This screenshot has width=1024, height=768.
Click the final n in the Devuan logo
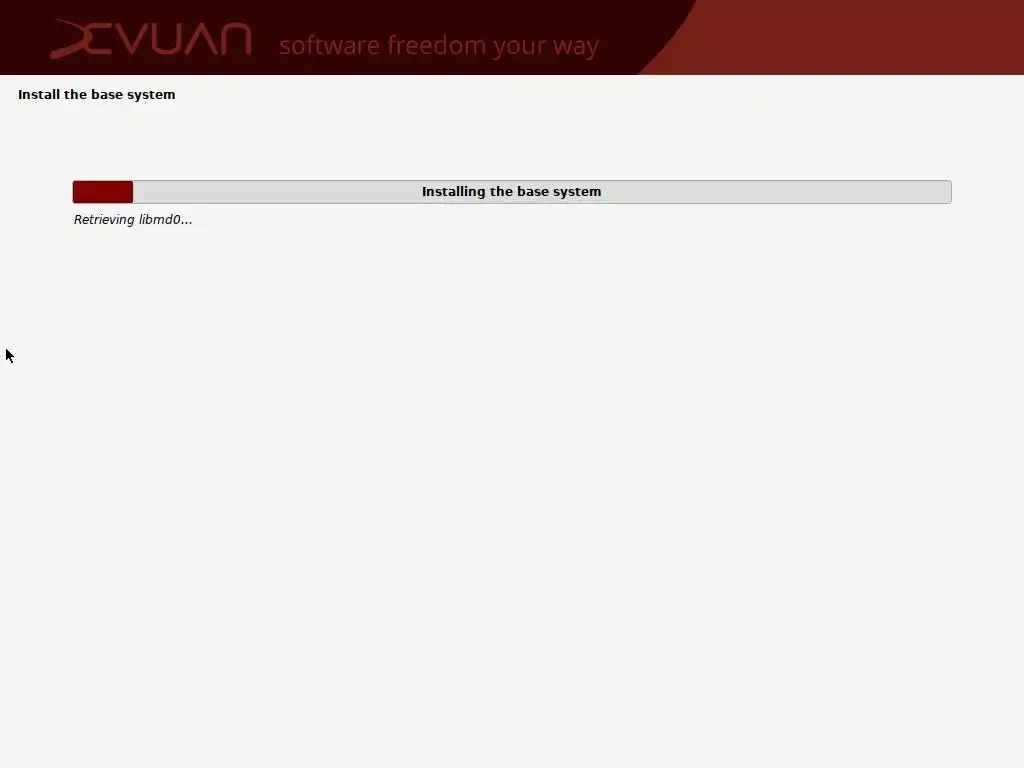coord(235,39)
